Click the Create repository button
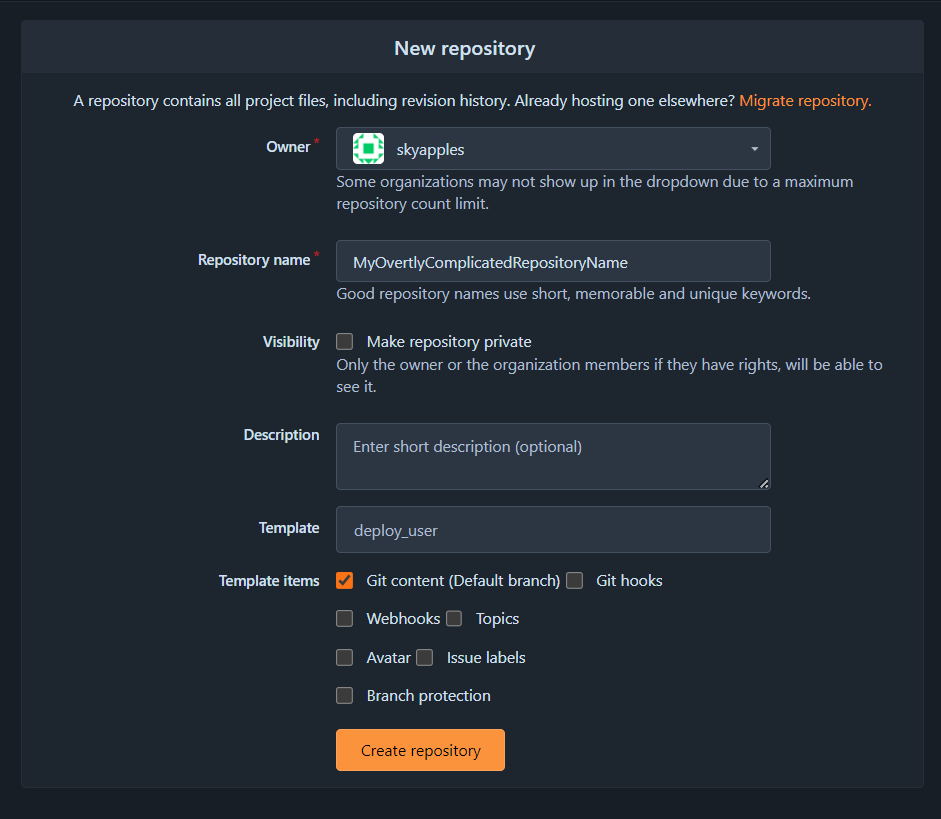Screen dimensions: 941x819 coord(420,750)
